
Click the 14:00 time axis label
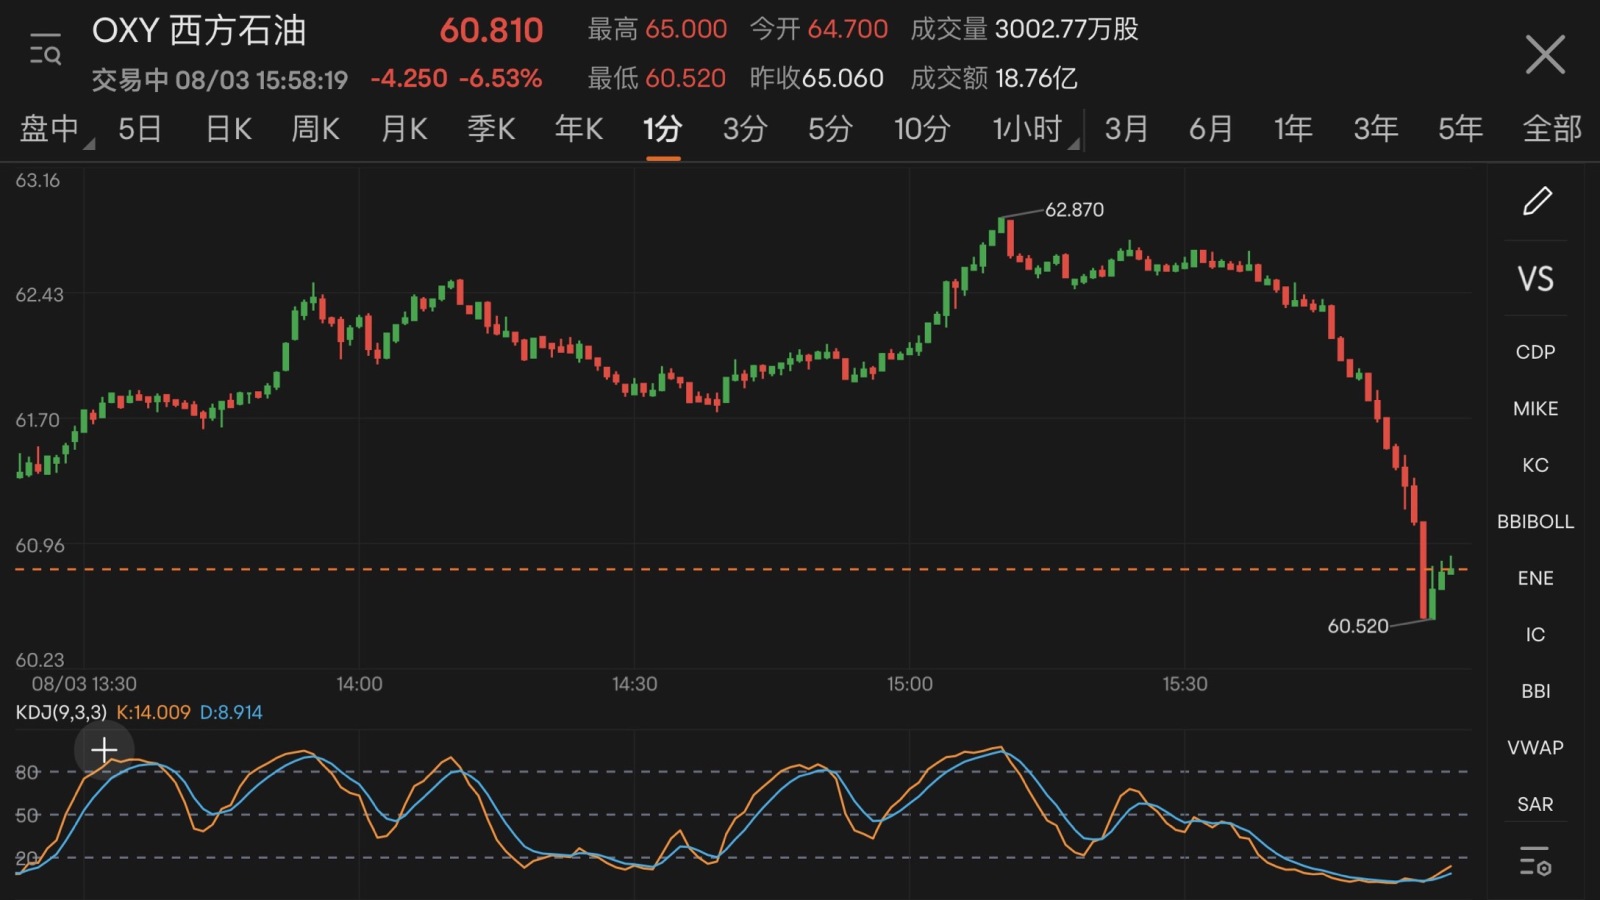pyautogui.click(x=359, y=684)
